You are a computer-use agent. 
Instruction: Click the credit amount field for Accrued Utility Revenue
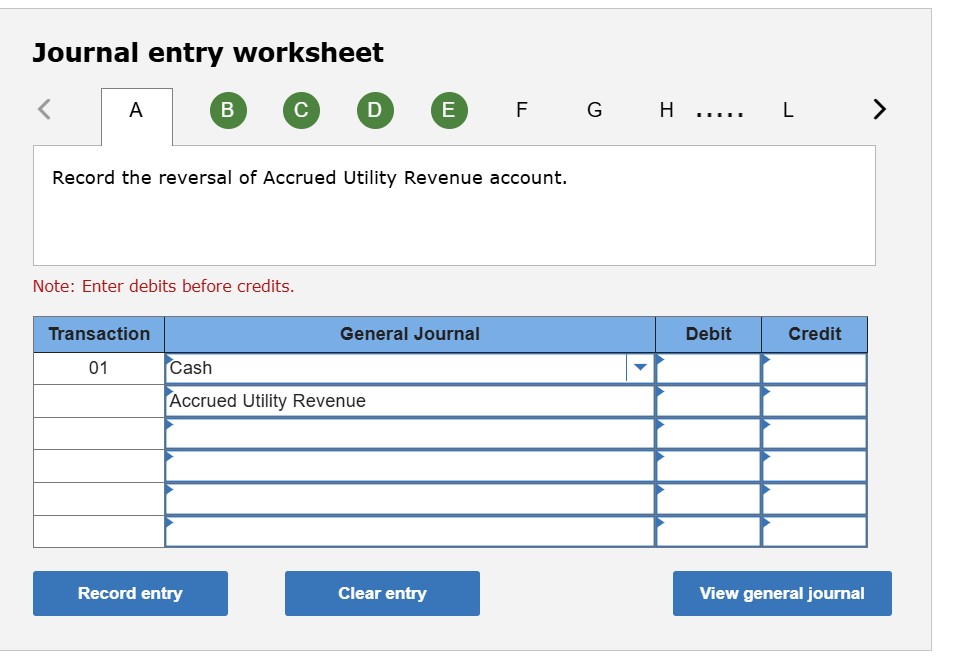click(815, 400)
